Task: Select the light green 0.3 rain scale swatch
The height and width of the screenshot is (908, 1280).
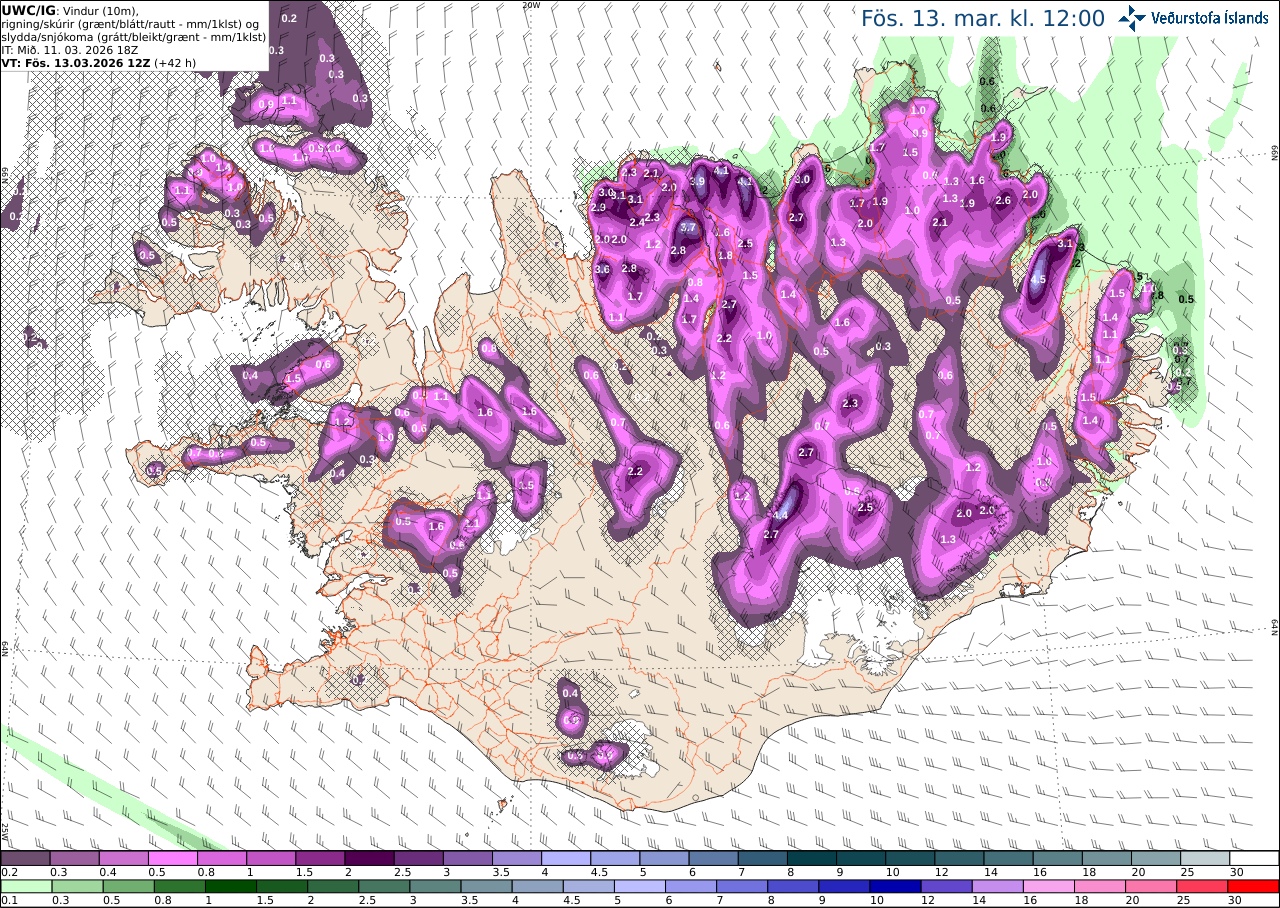Action: (x=77, y=886)
